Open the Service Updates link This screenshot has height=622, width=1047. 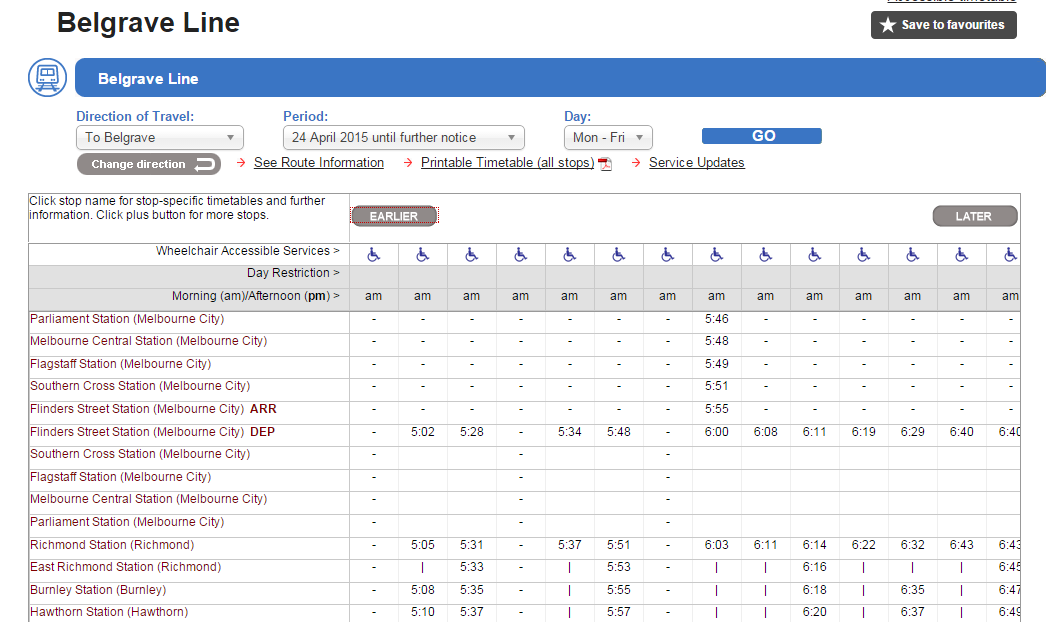(x=696, y=163)
